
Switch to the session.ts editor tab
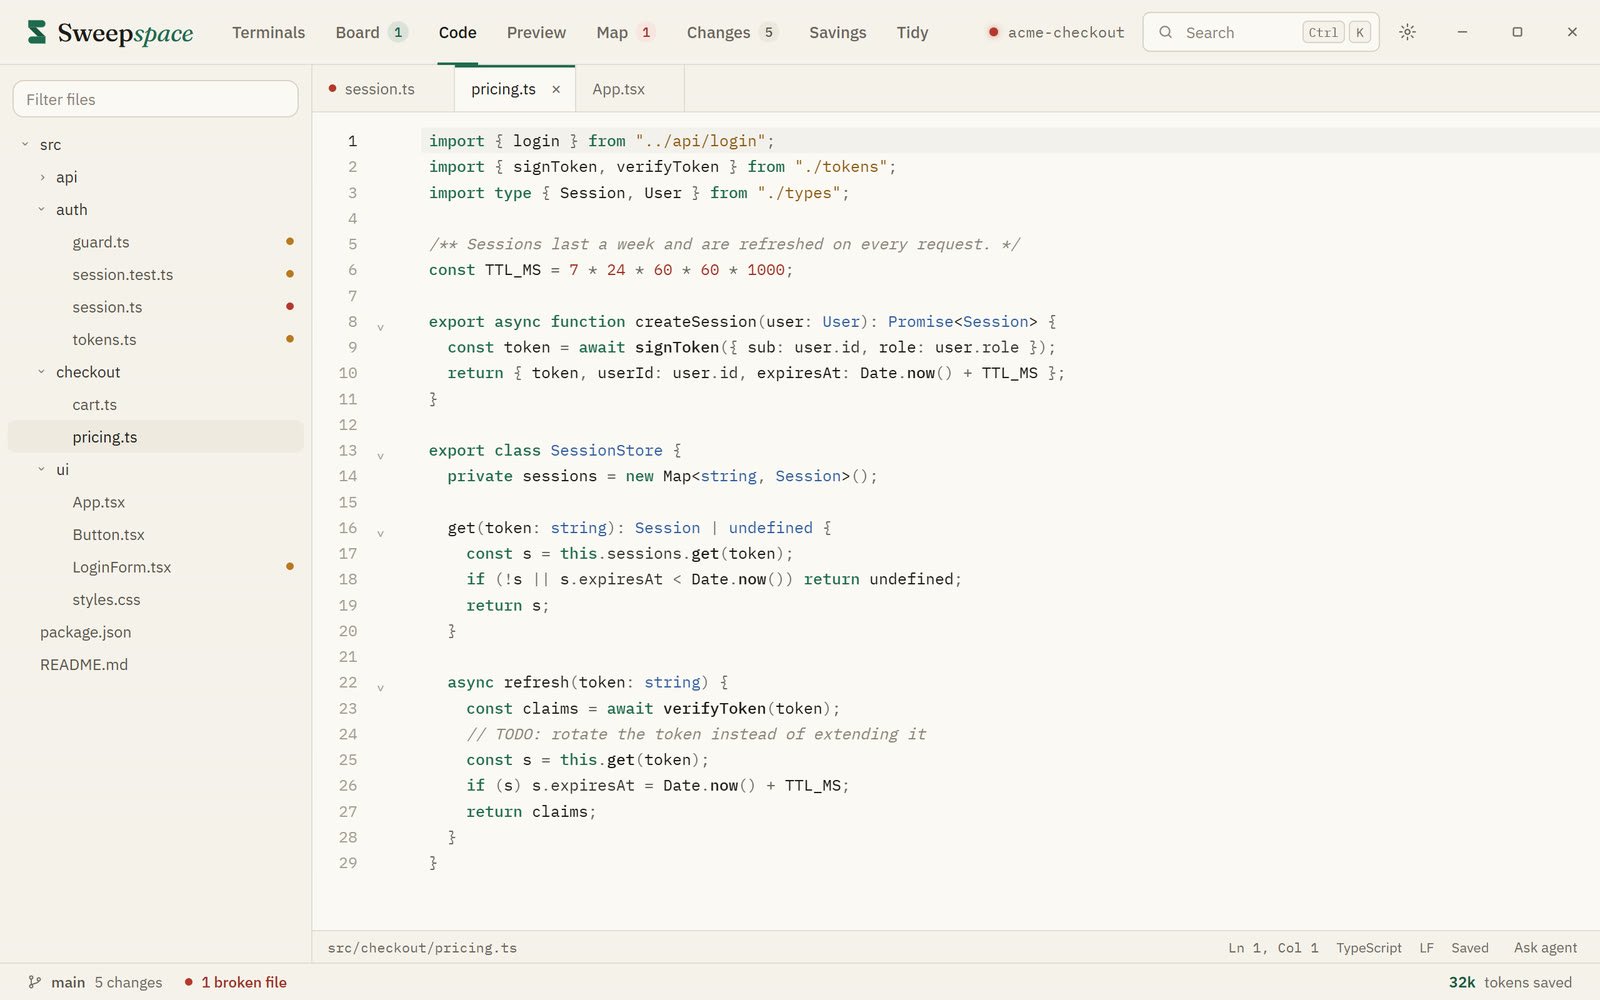[x=383, y=89]
